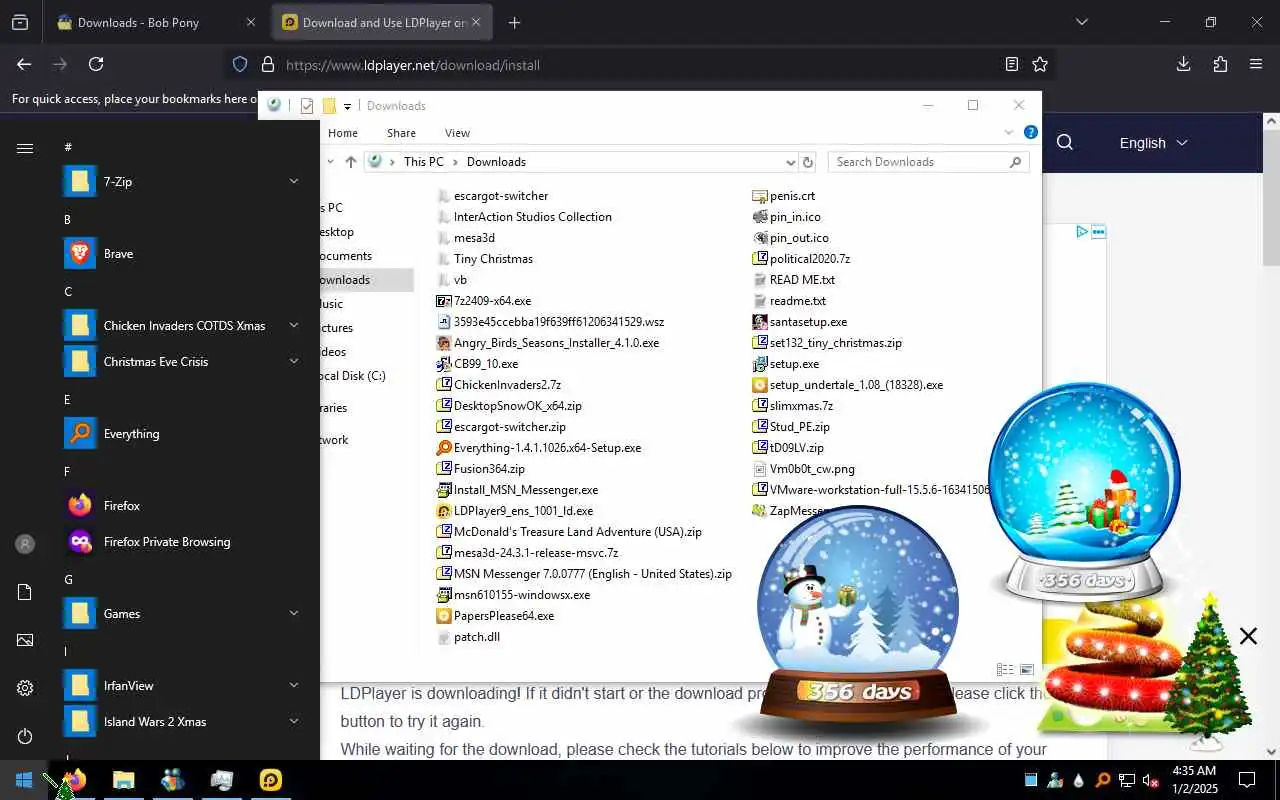Close the LDPlayer download tab
The height and width of the screenshot is (800, 1280).
pos(476,22)
